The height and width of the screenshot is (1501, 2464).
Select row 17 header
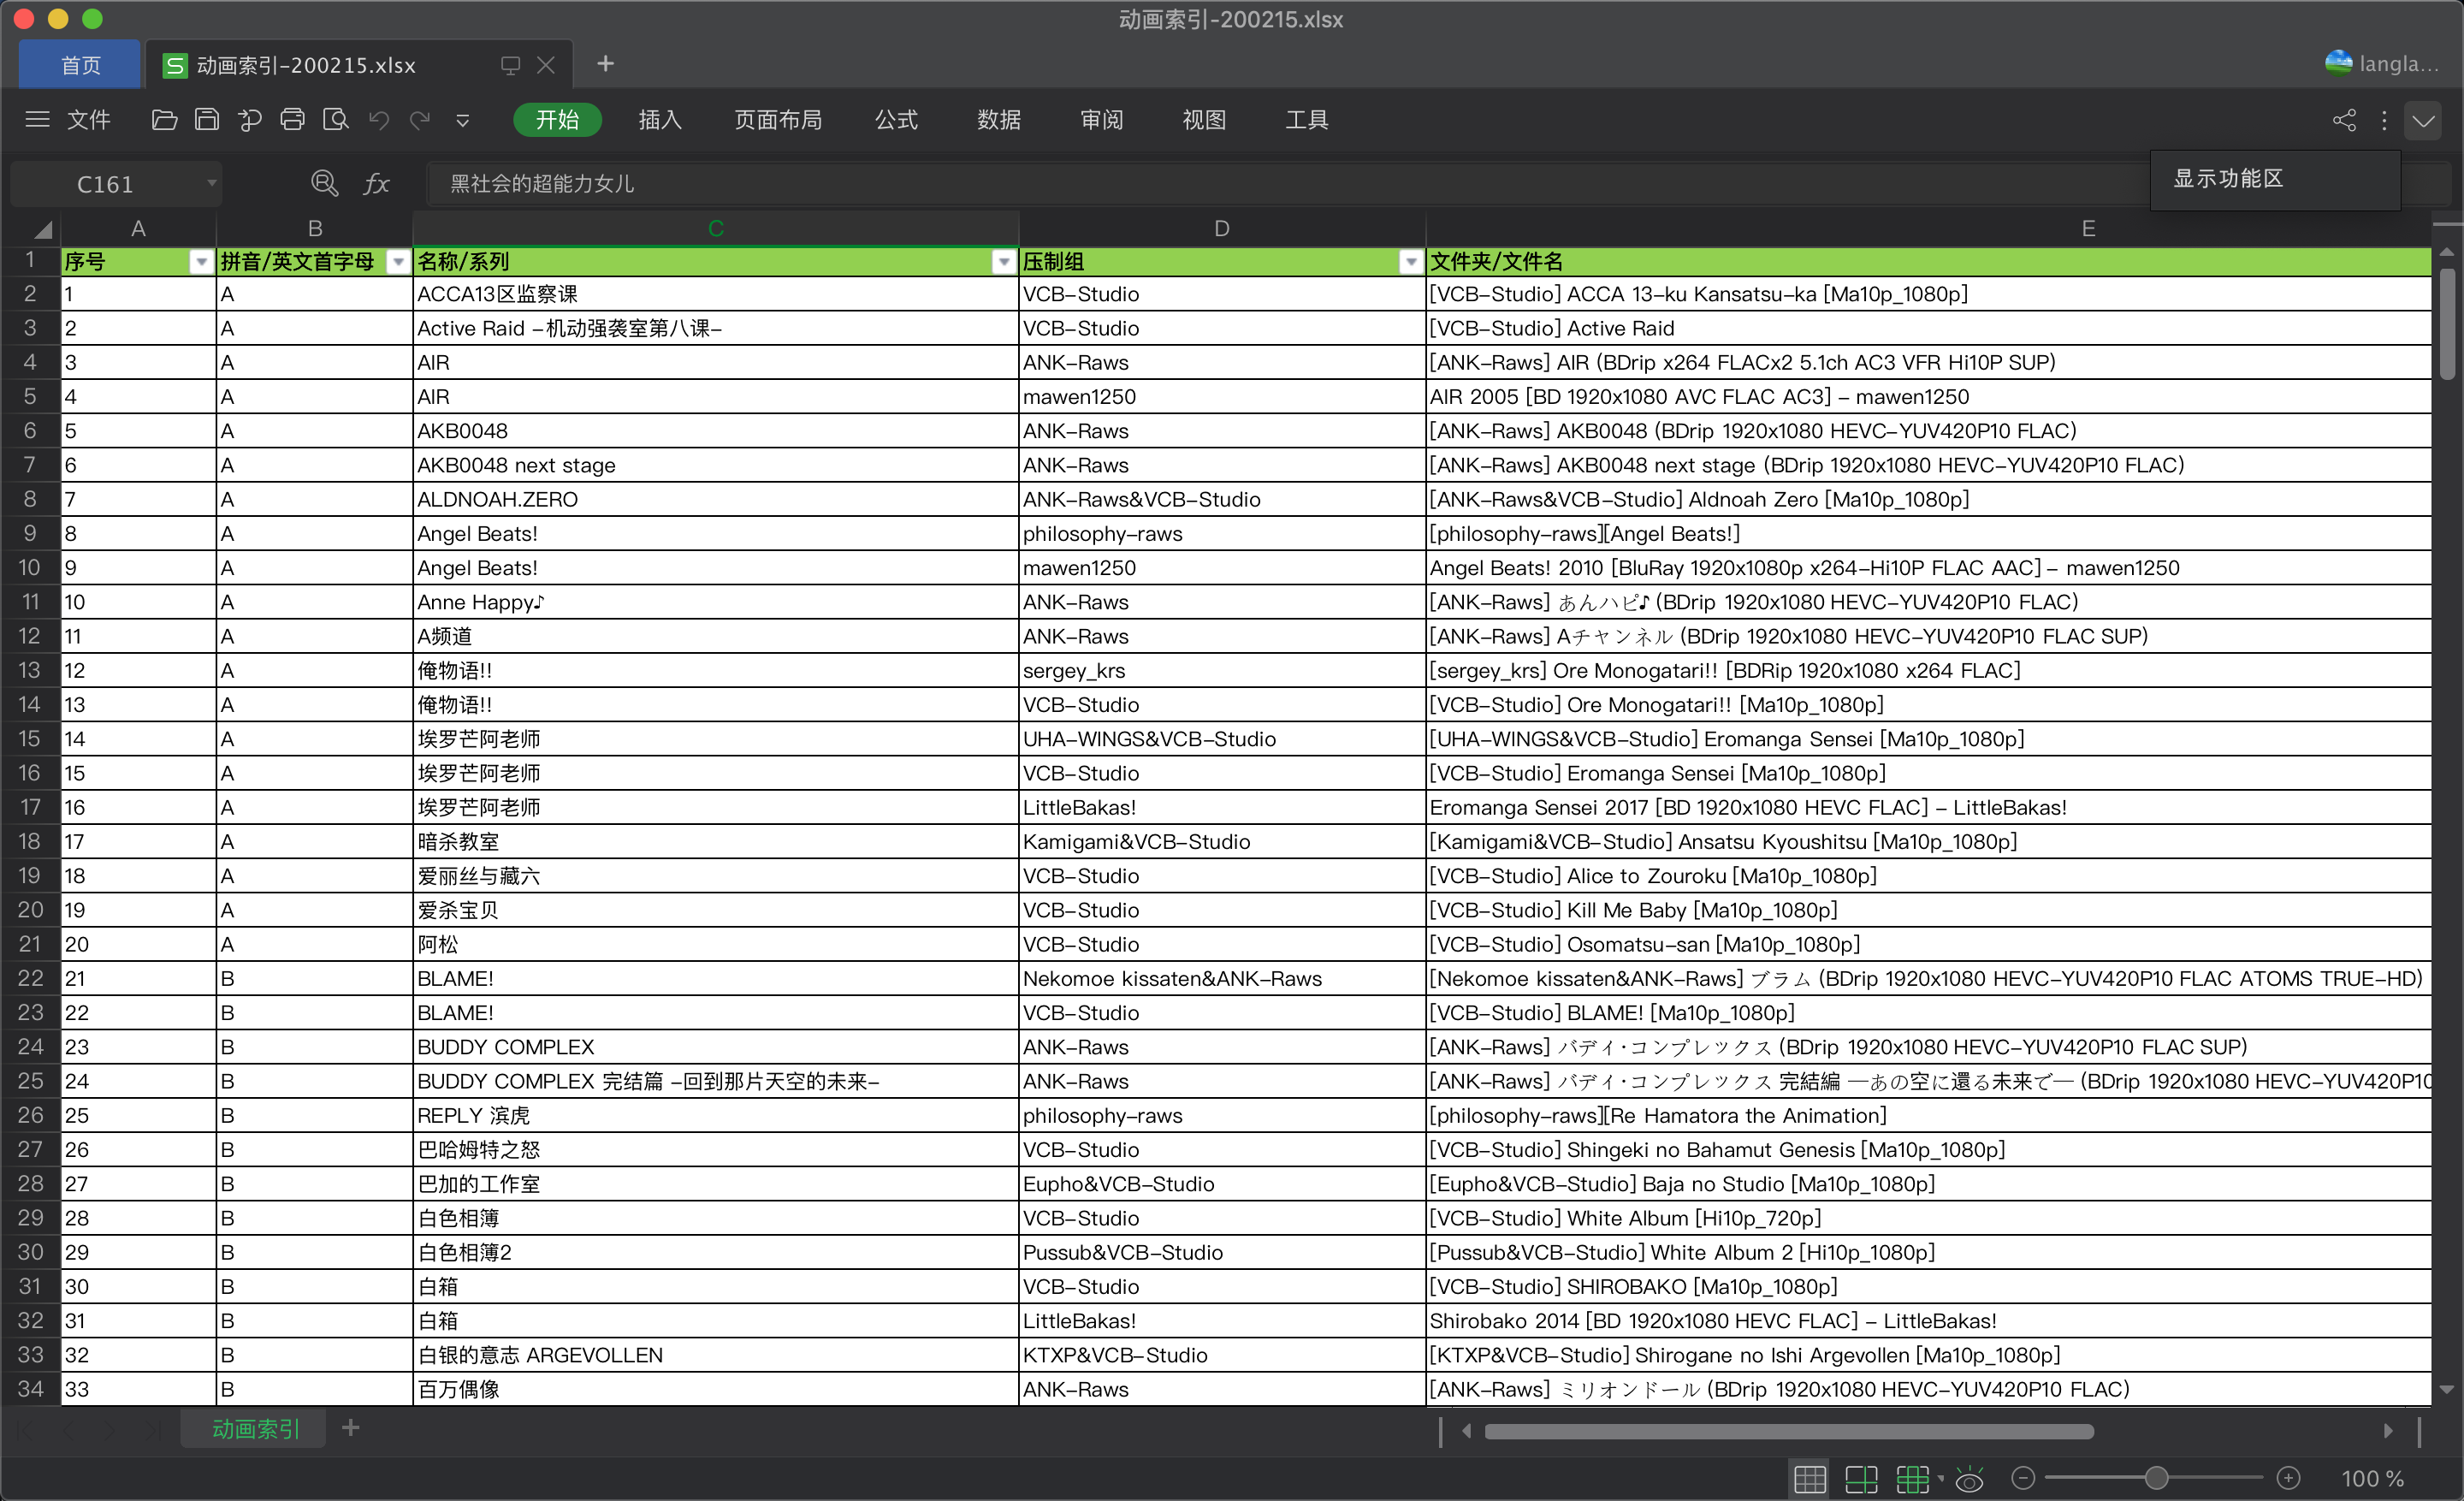tap(30, 807)
